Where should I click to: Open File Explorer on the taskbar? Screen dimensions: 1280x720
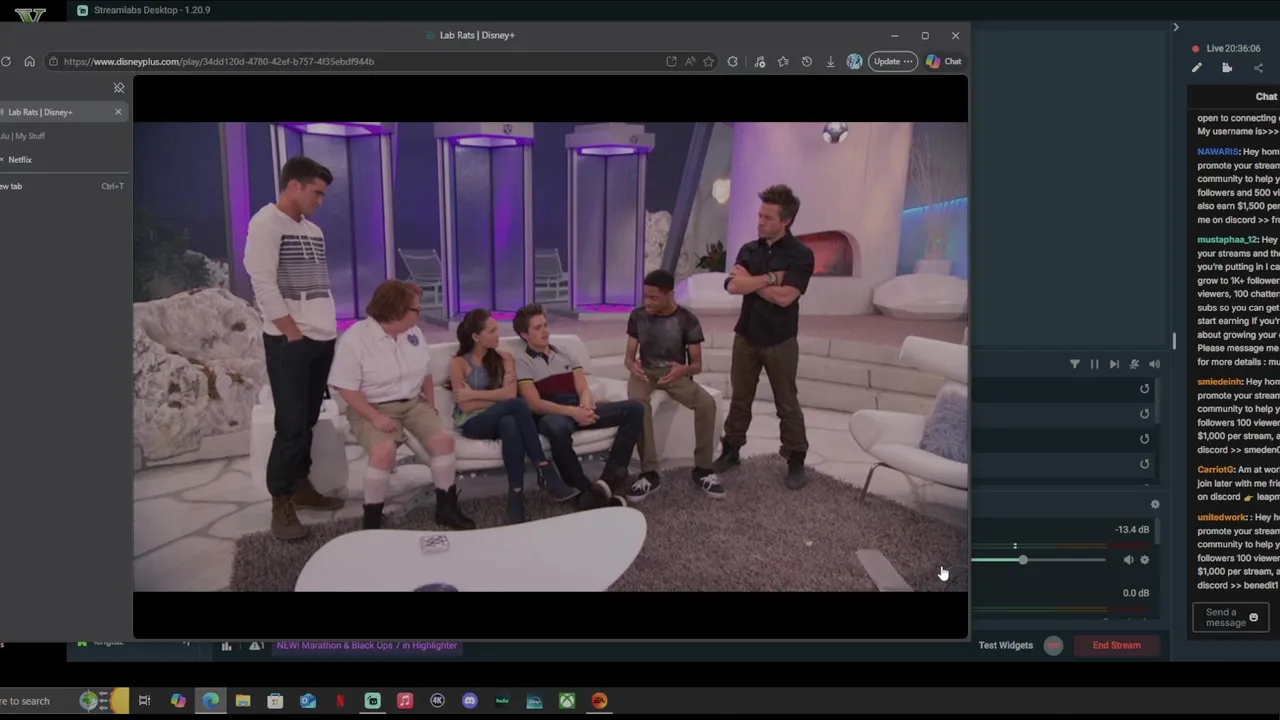pos(243,701)
